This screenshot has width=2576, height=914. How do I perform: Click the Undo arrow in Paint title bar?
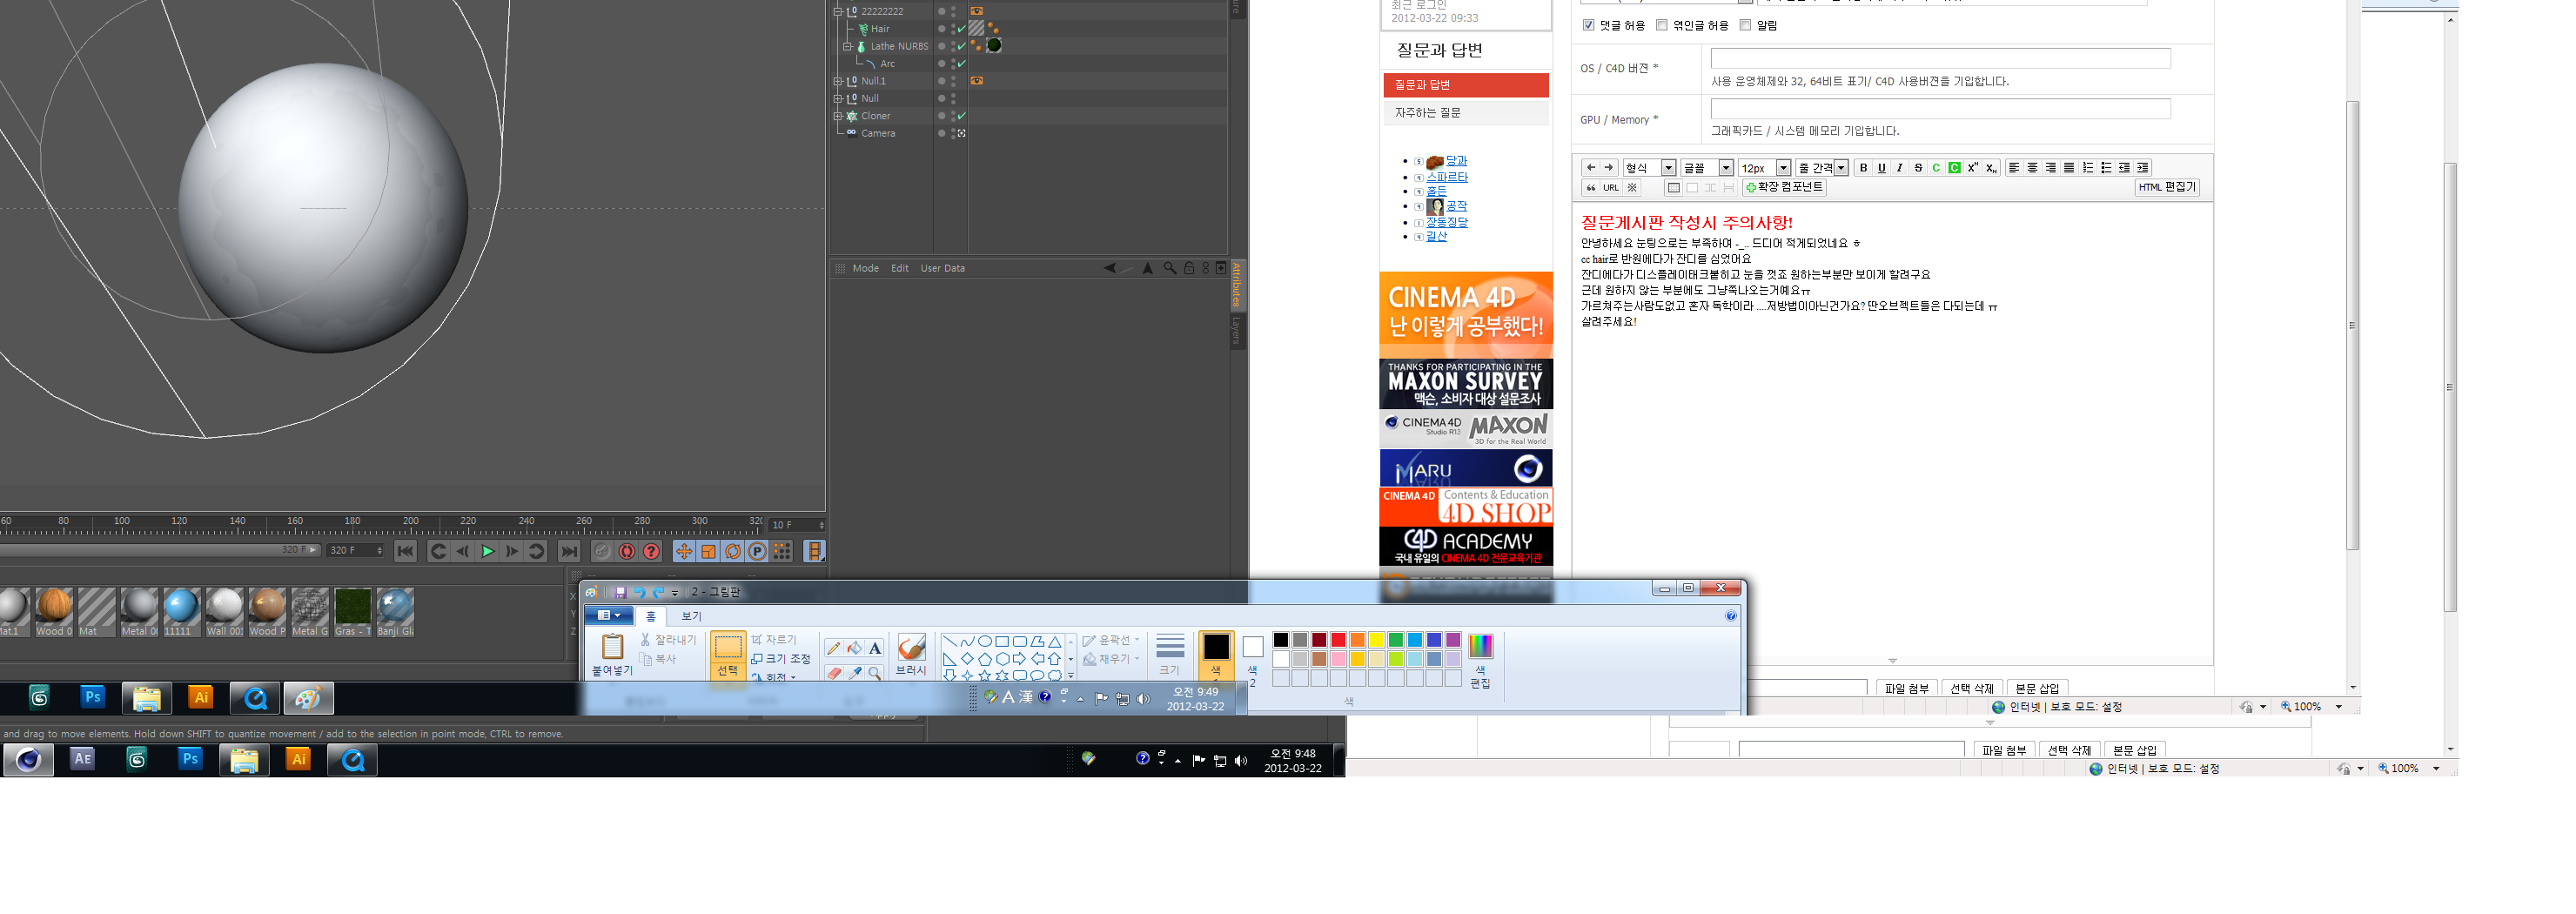coord(639,592)
